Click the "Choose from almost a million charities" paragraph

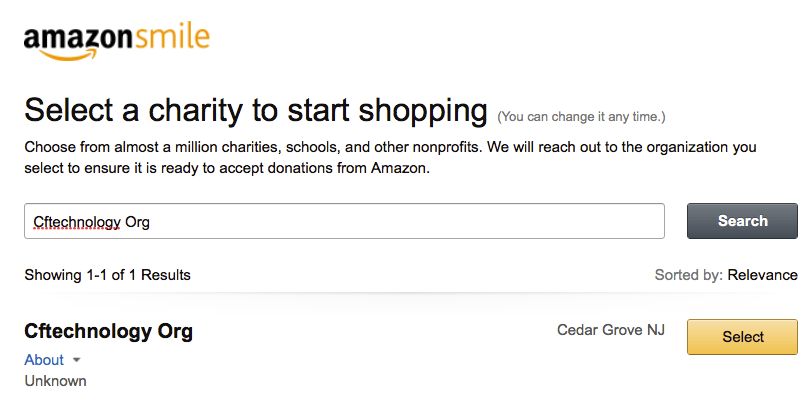[390, 157]
